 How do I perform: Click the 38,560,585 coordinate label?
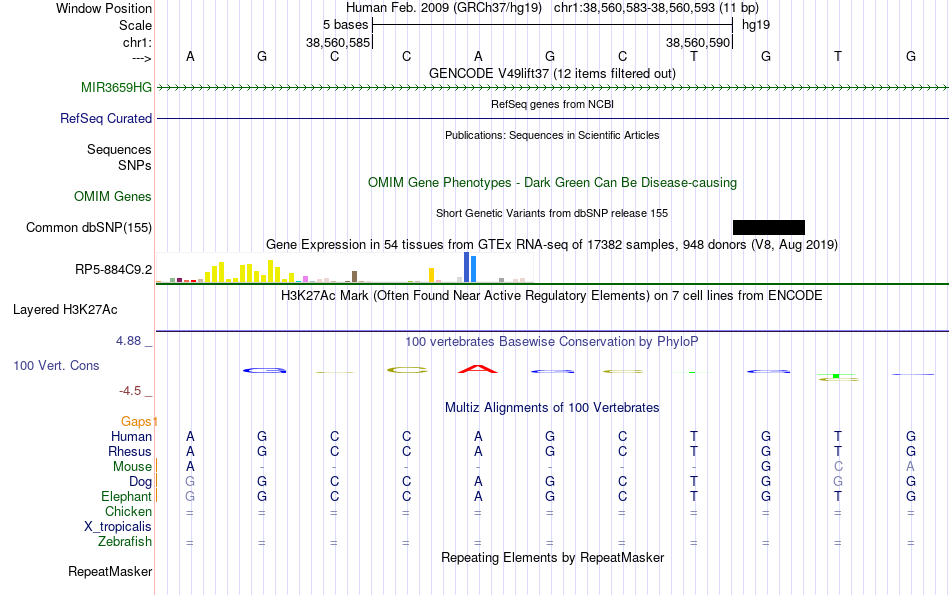click(337, 43)
